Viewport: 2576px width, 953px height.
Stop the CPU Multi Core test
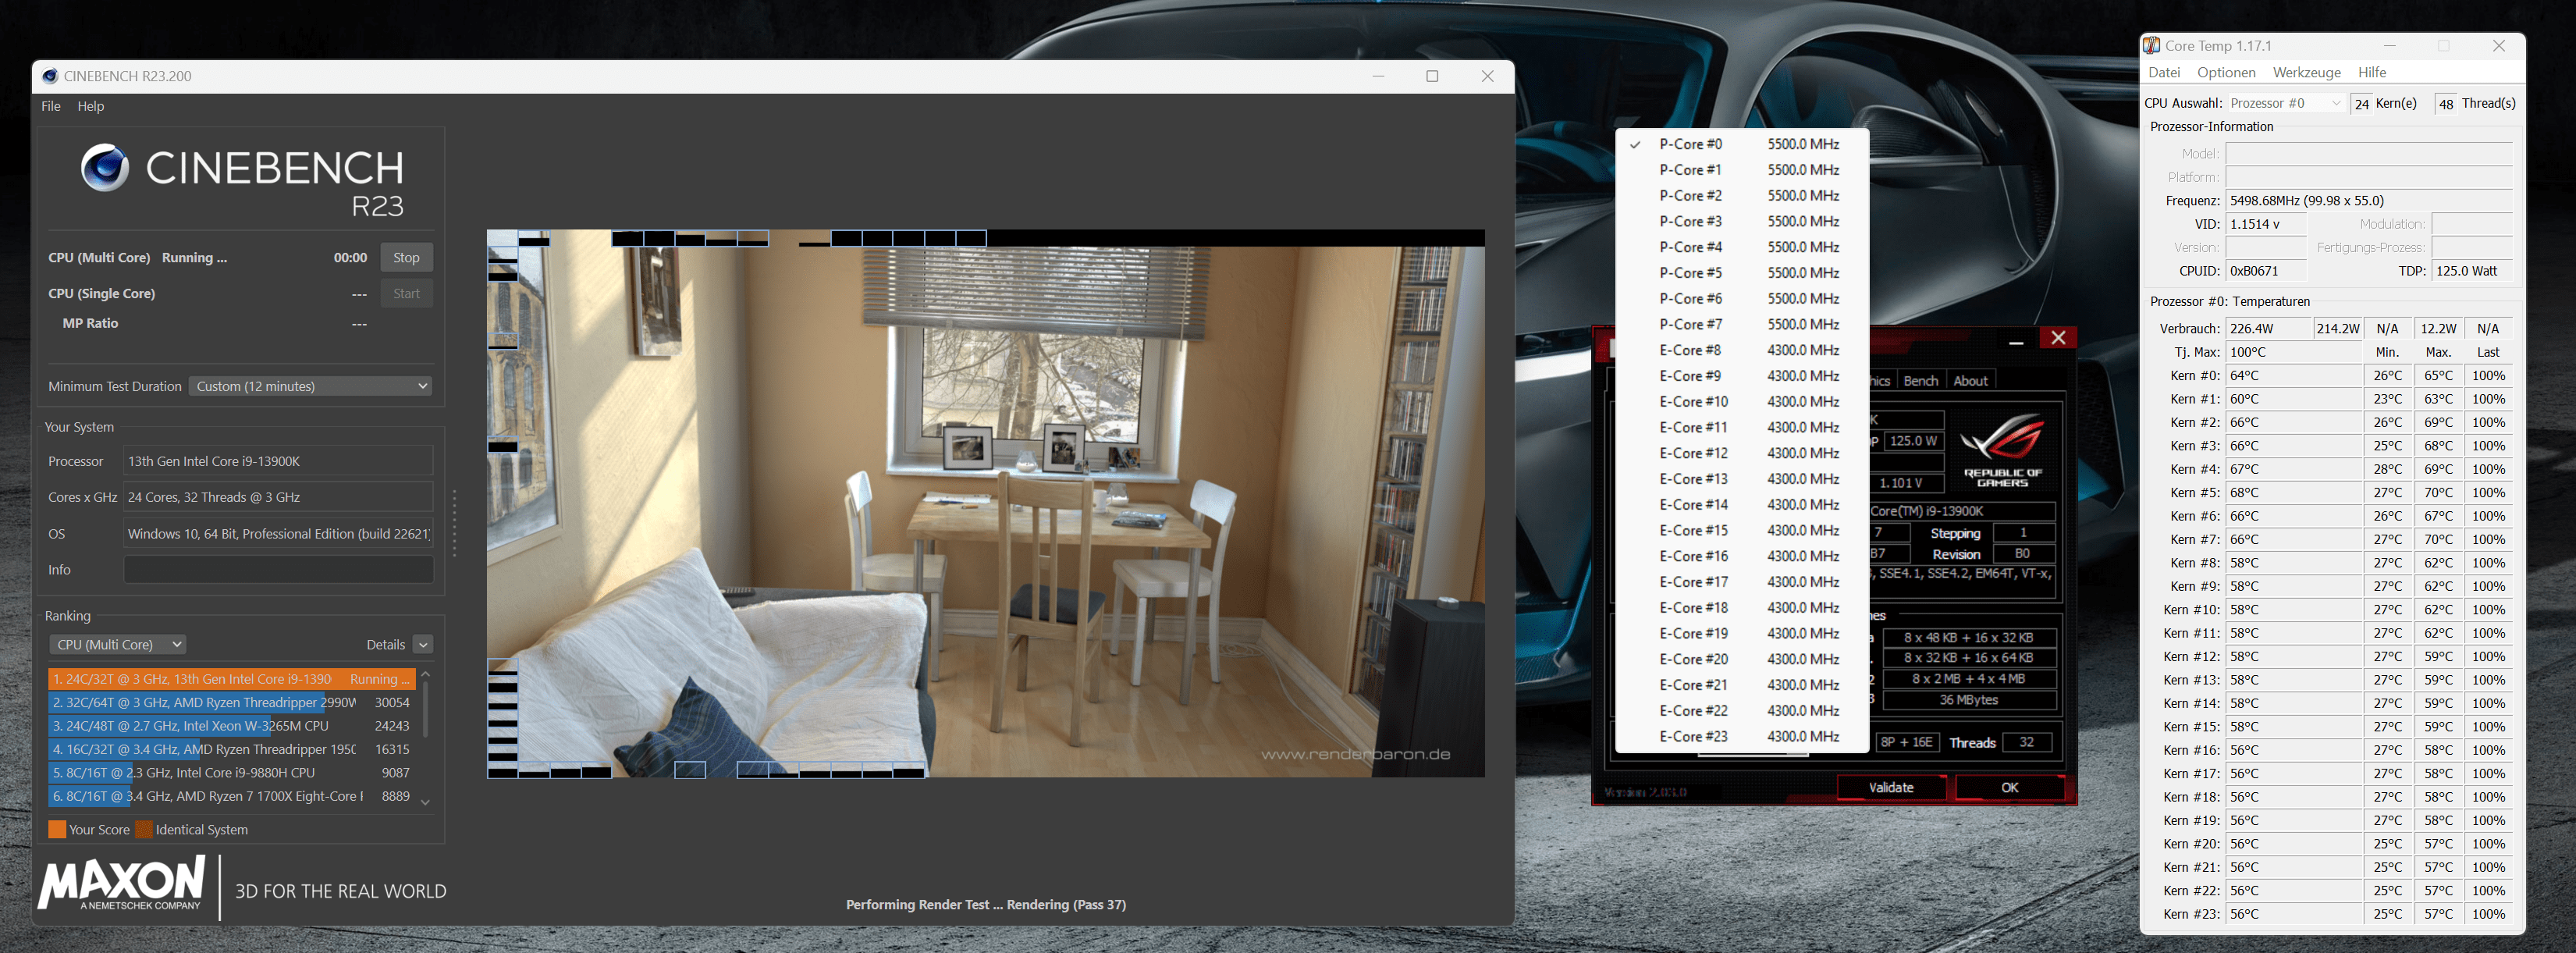[406, 257]
